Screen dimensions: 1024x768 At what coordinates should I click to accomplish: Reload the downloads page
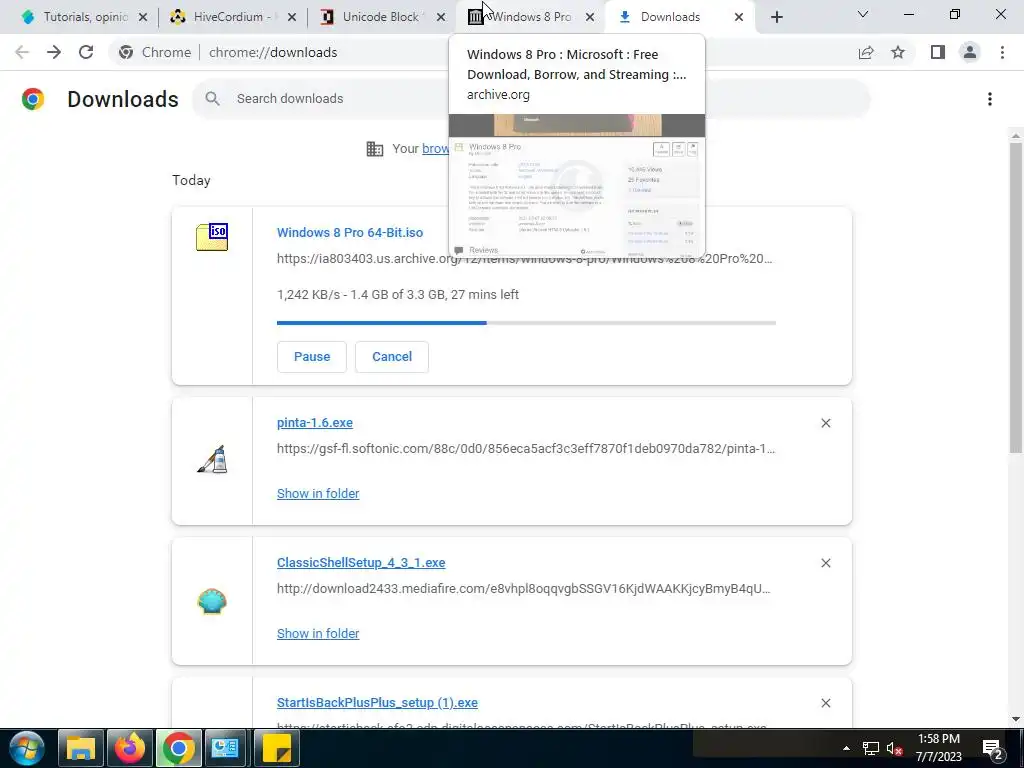[86, 52]
